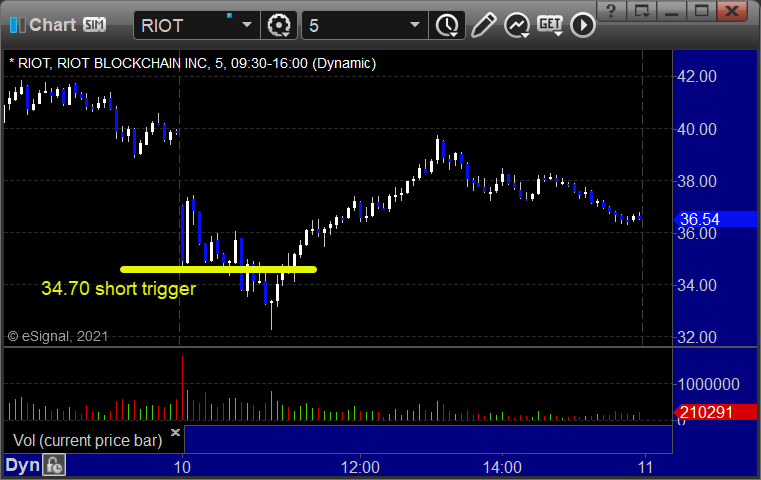Open the symbol settings gear icon
Image resolution: width=761 pixels, height=480 pixels.
279,25
